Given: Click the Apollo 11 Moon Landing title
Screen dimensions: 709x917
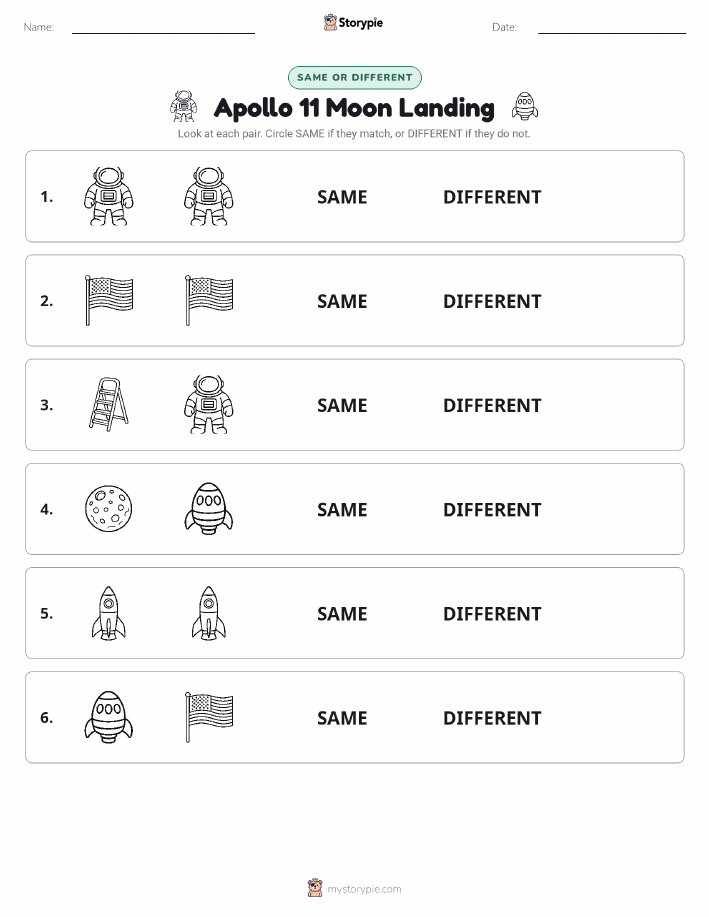Looking at the screenshot, I should click(x=354, y=108).
